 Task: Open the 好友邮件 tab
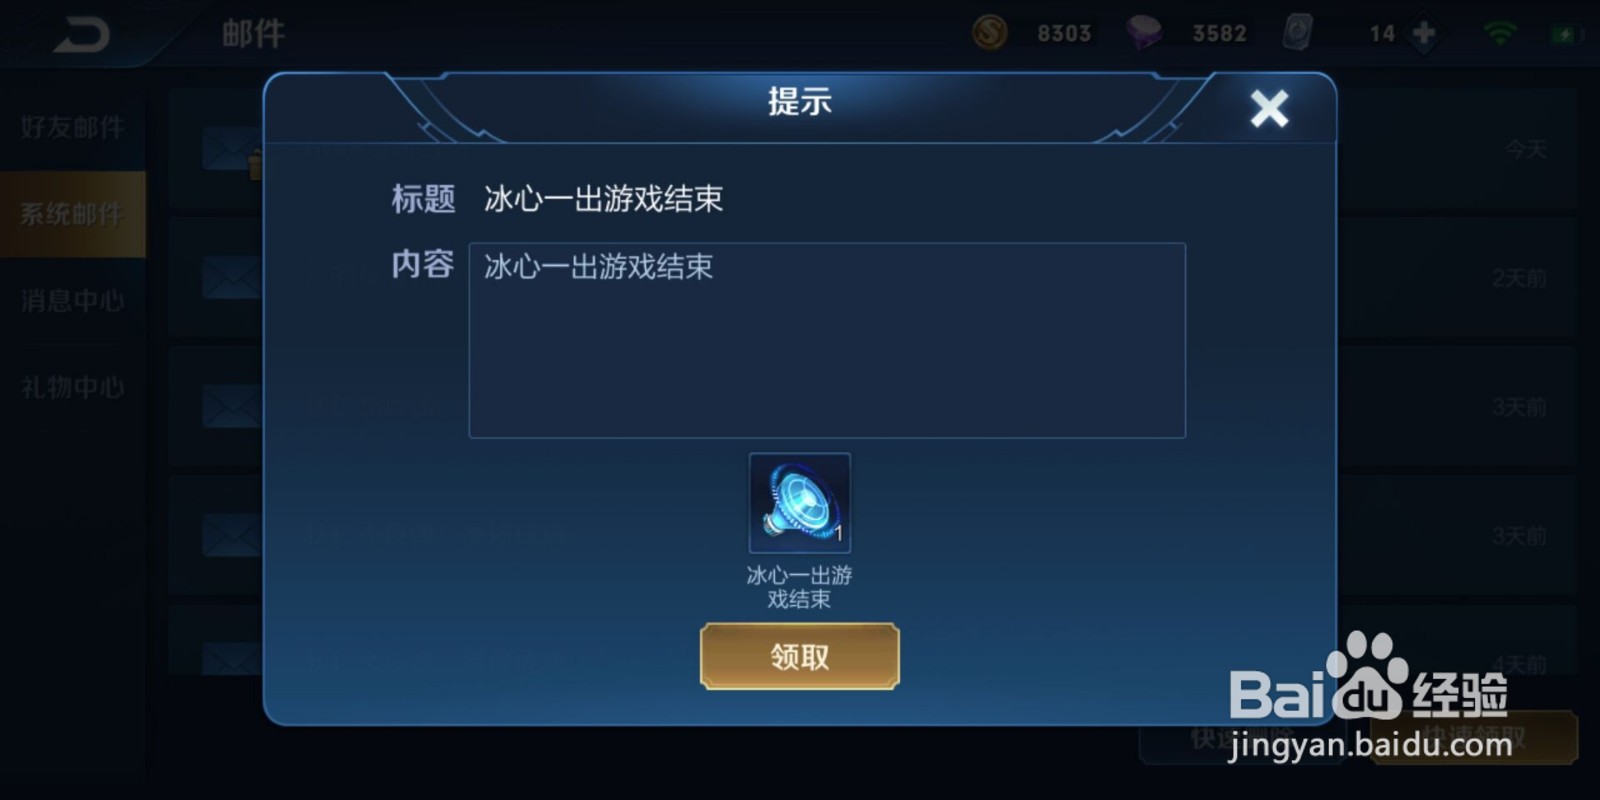click(x=73, y=127)
